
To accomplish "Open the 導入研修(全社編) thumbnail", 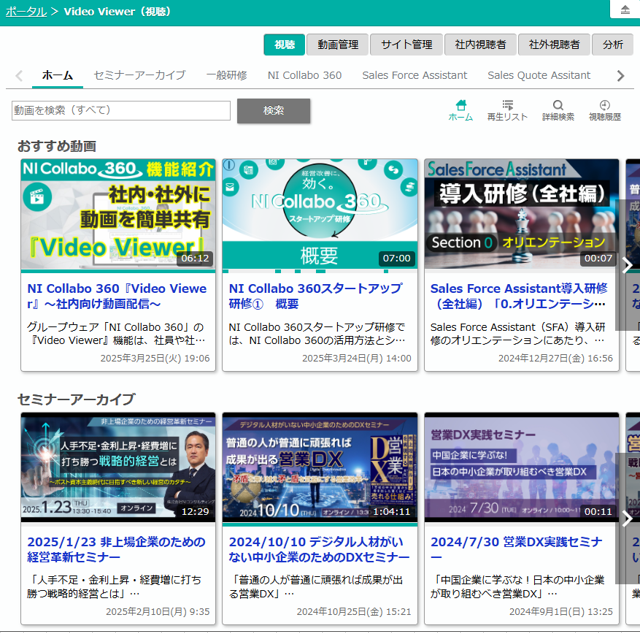I will [522, 215].
